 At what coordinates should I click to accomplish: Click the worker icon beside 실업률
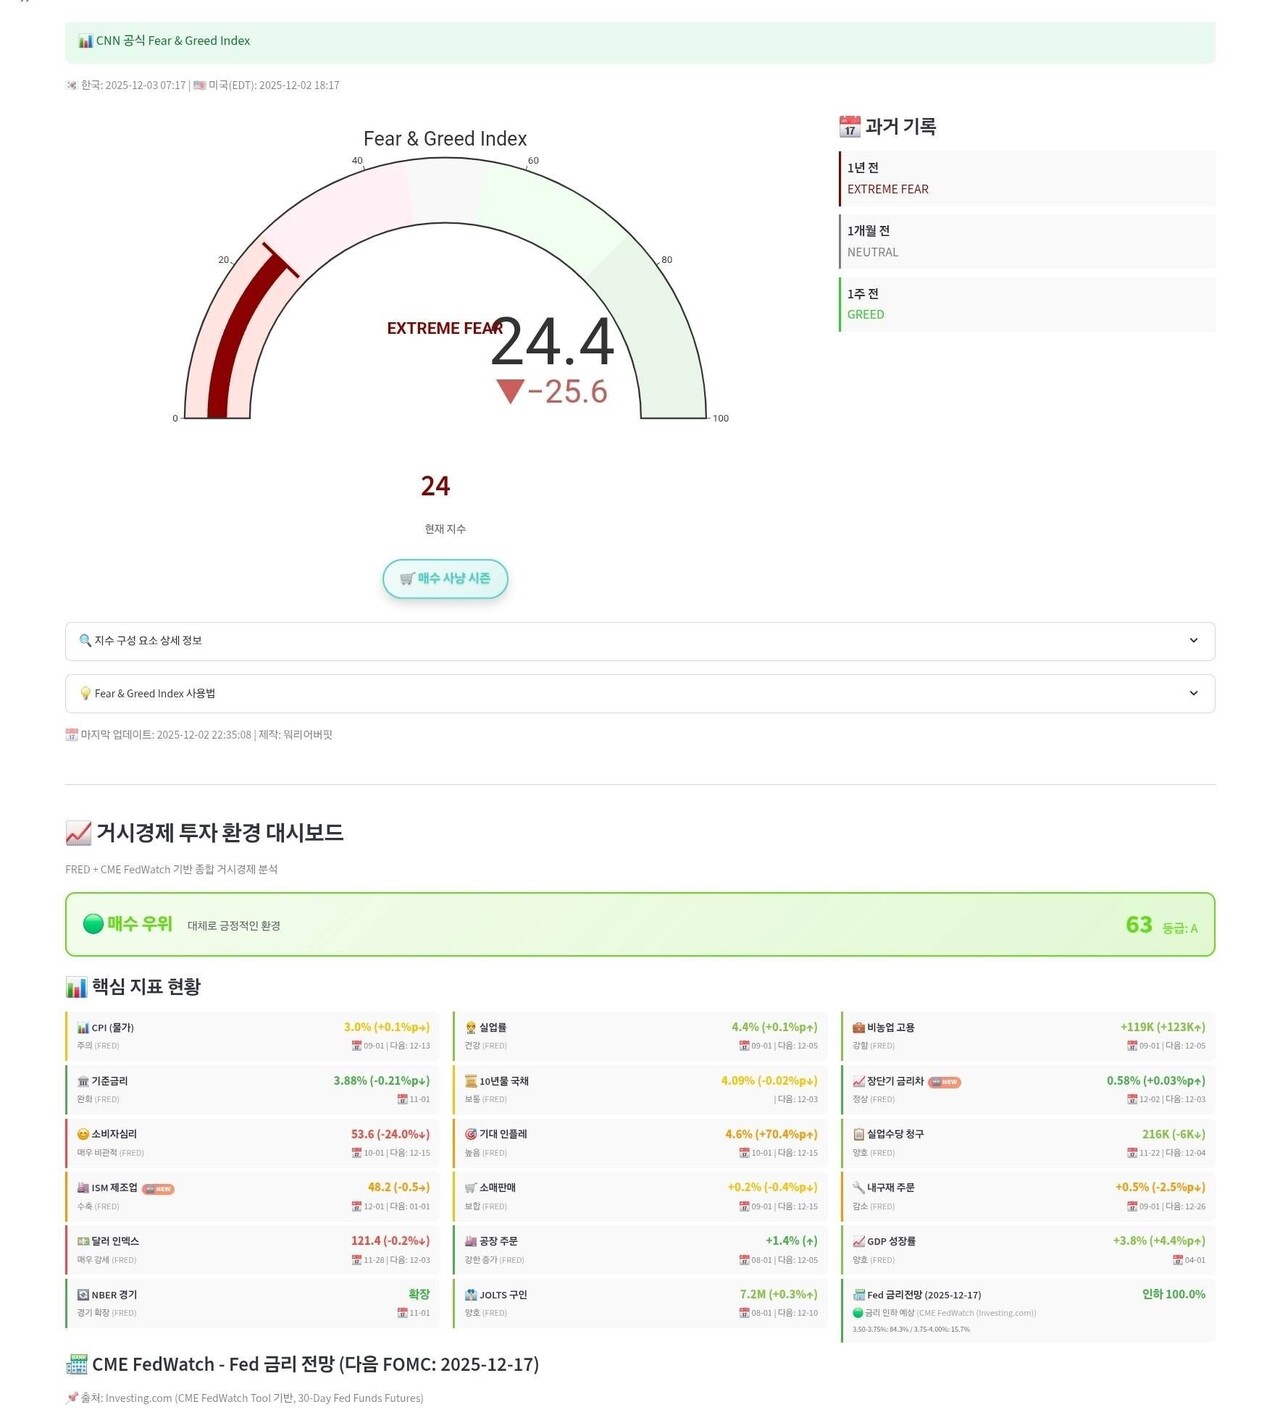click(470, 1026)
